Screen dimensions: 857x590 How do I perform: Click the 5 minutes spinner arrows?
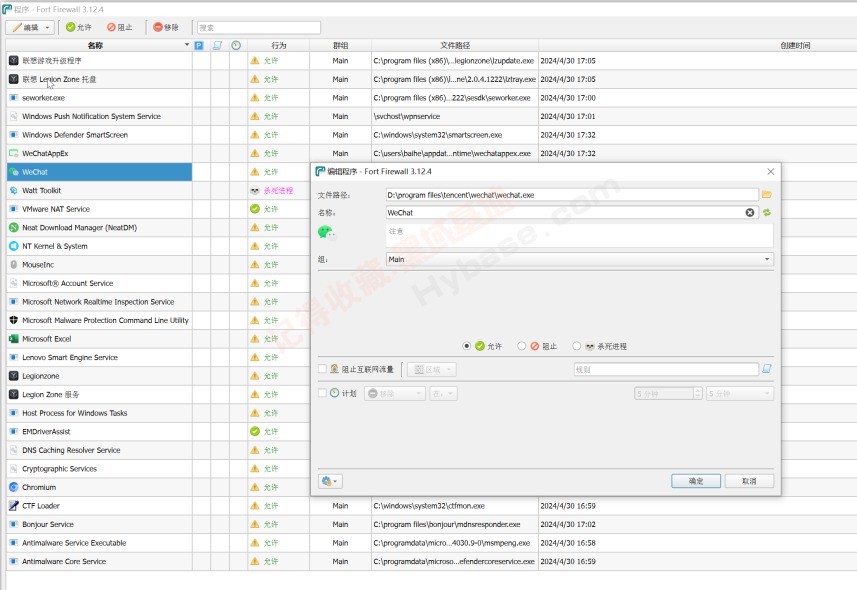click(x=697, y=394)
